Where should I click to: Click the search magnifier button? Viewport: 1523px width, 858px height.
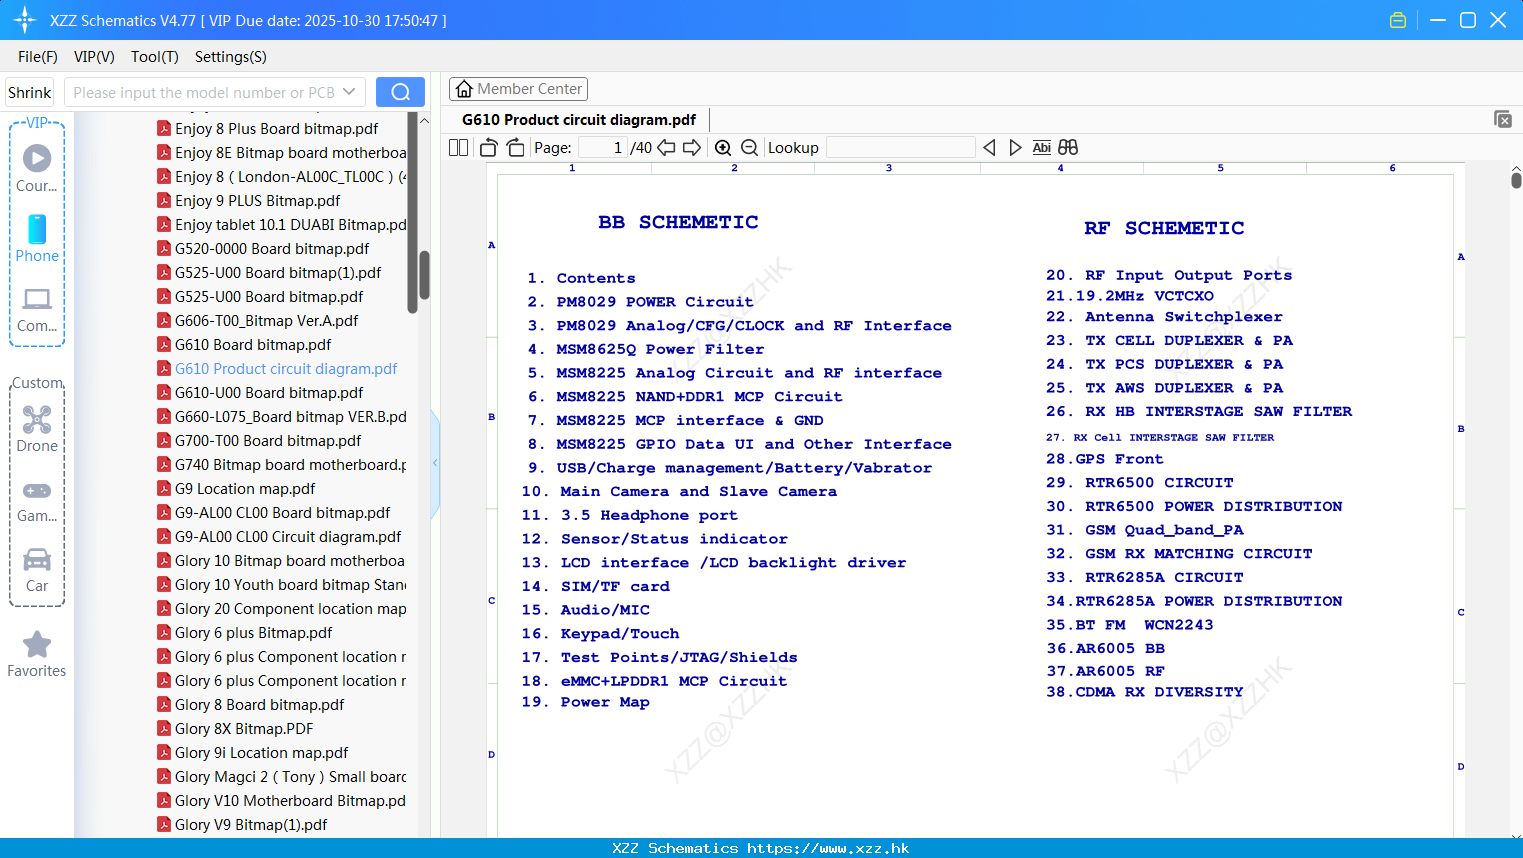click(400, 92)
